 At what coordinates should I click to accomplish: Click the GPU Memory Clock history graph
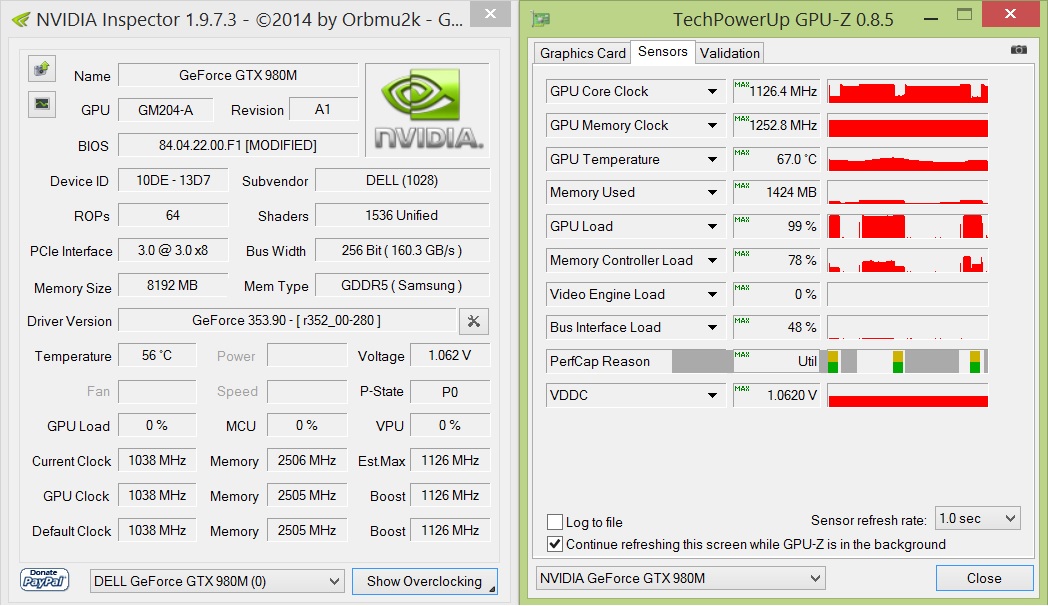[x=908, y=126]
